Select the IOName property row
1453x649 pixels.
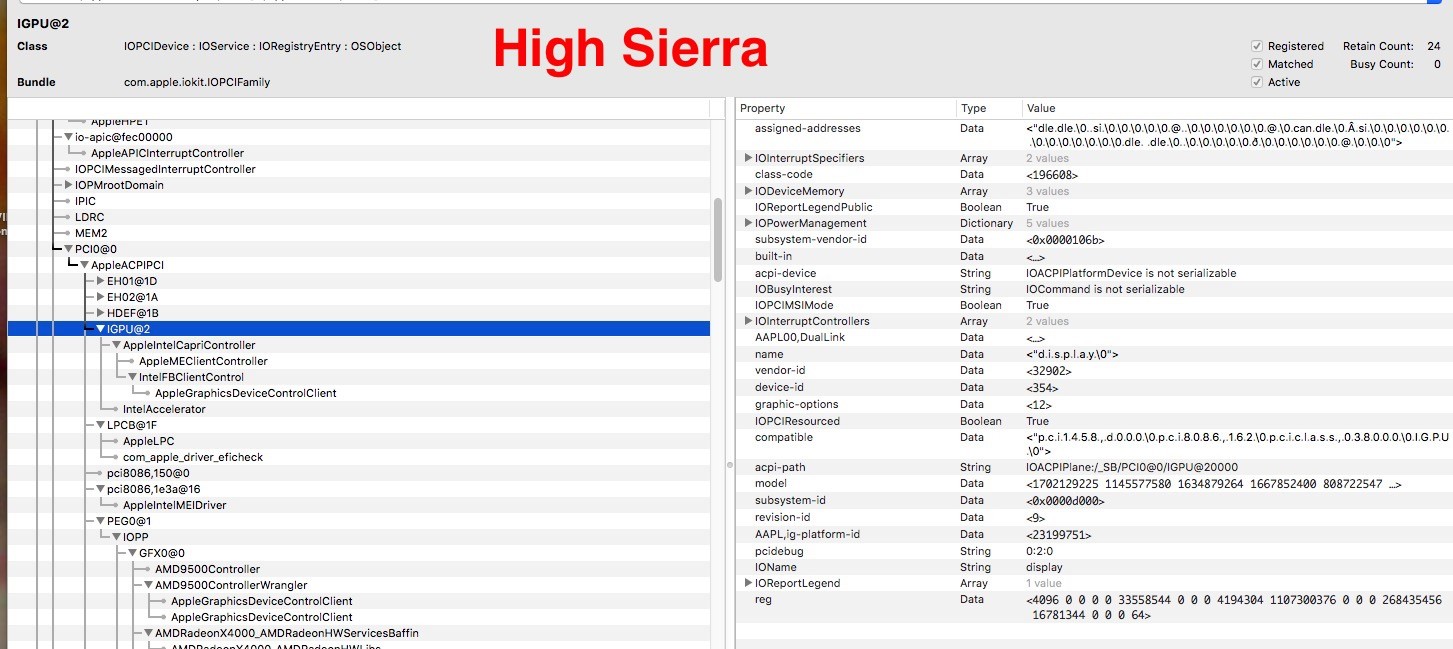coord(1094,567)
